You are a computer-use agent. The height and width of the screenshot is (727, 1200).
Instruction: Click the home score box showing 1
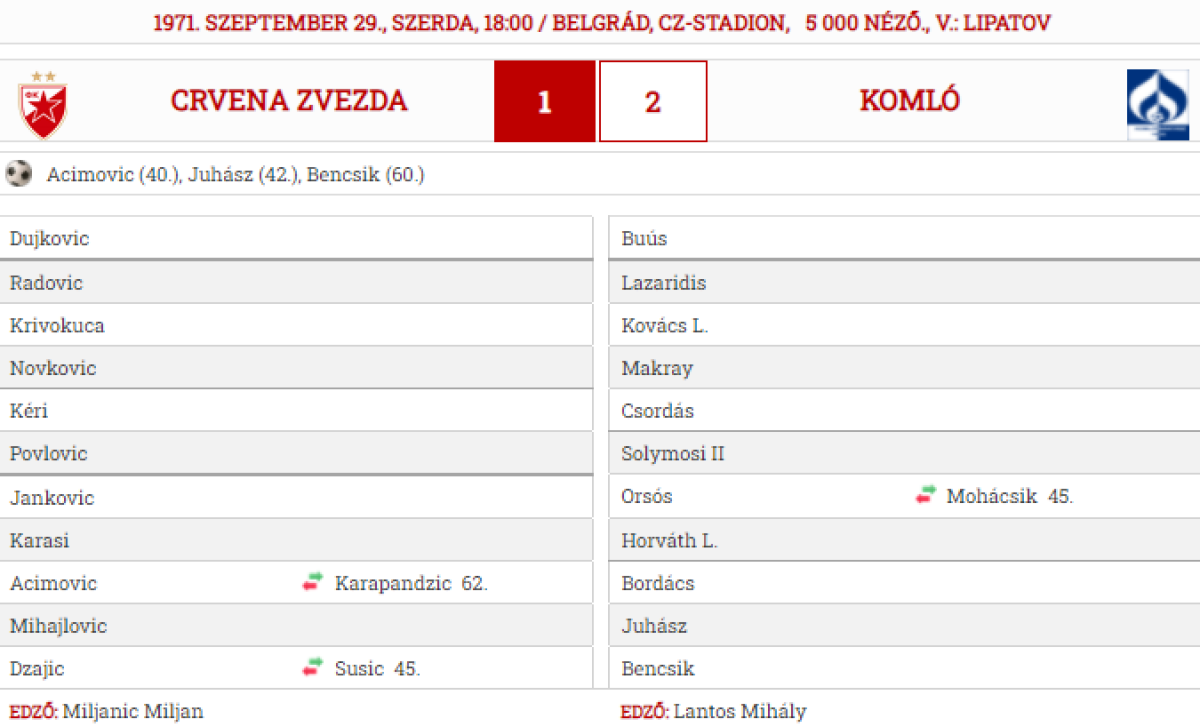pos(544,102)
